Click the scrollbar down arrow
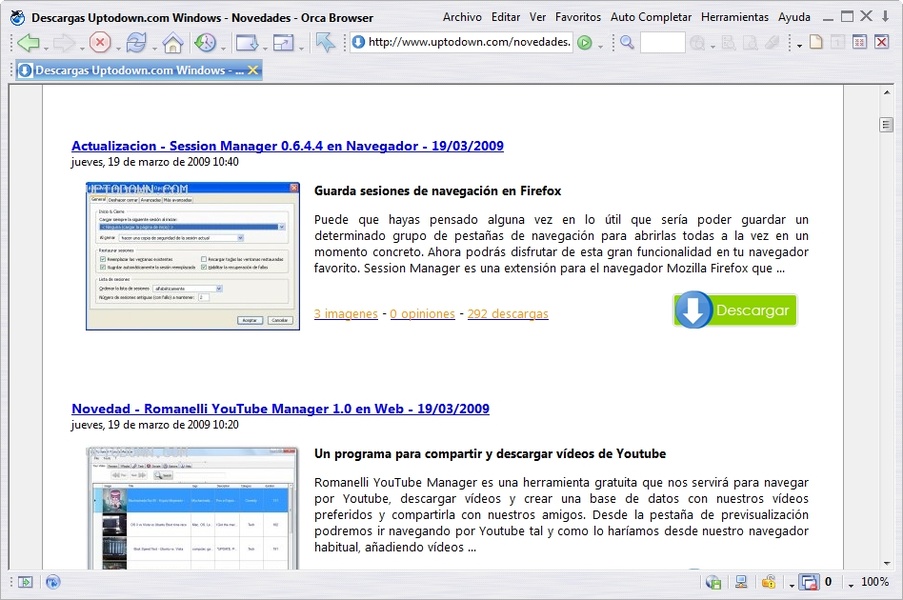 886,563
